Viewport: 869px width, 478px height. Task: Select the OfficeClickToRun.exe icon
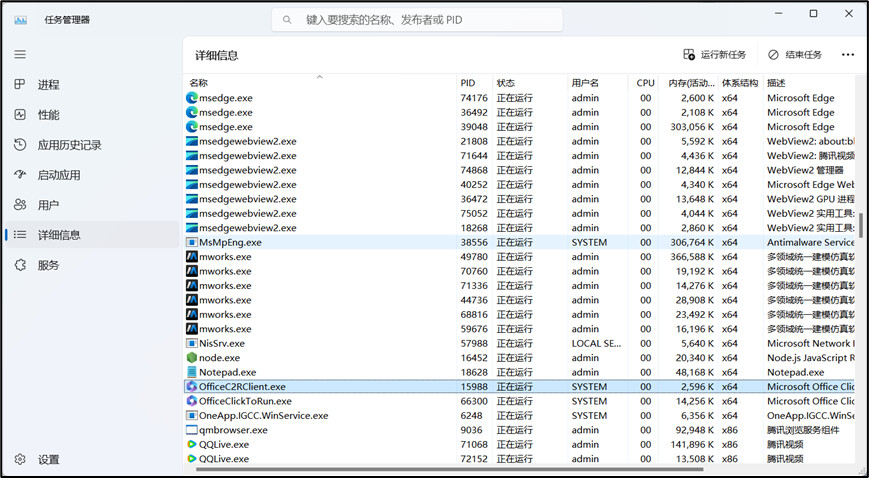(x=192, y=400)
